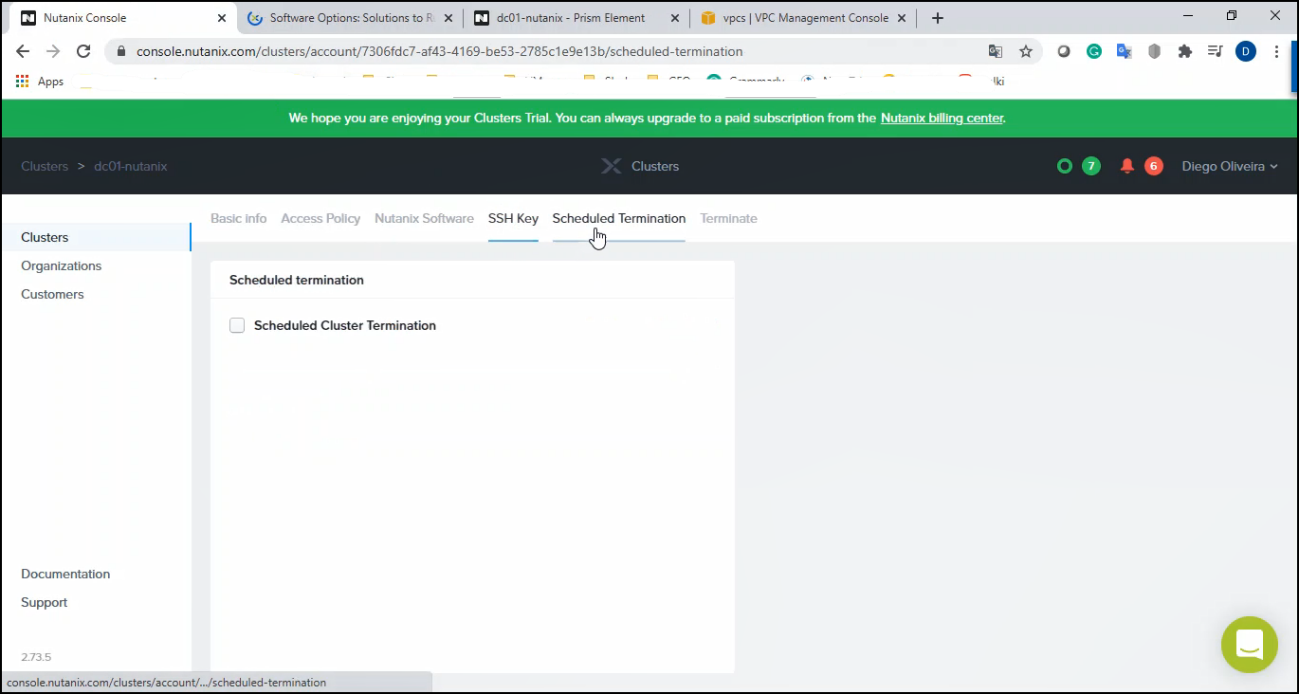Click the red notifications bell icon

pyautogui.click(x=1127, y=166)
